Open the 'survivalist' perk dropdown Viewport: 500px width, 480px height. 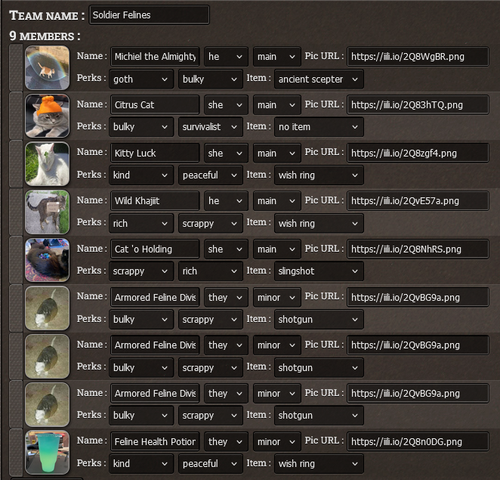210,127
